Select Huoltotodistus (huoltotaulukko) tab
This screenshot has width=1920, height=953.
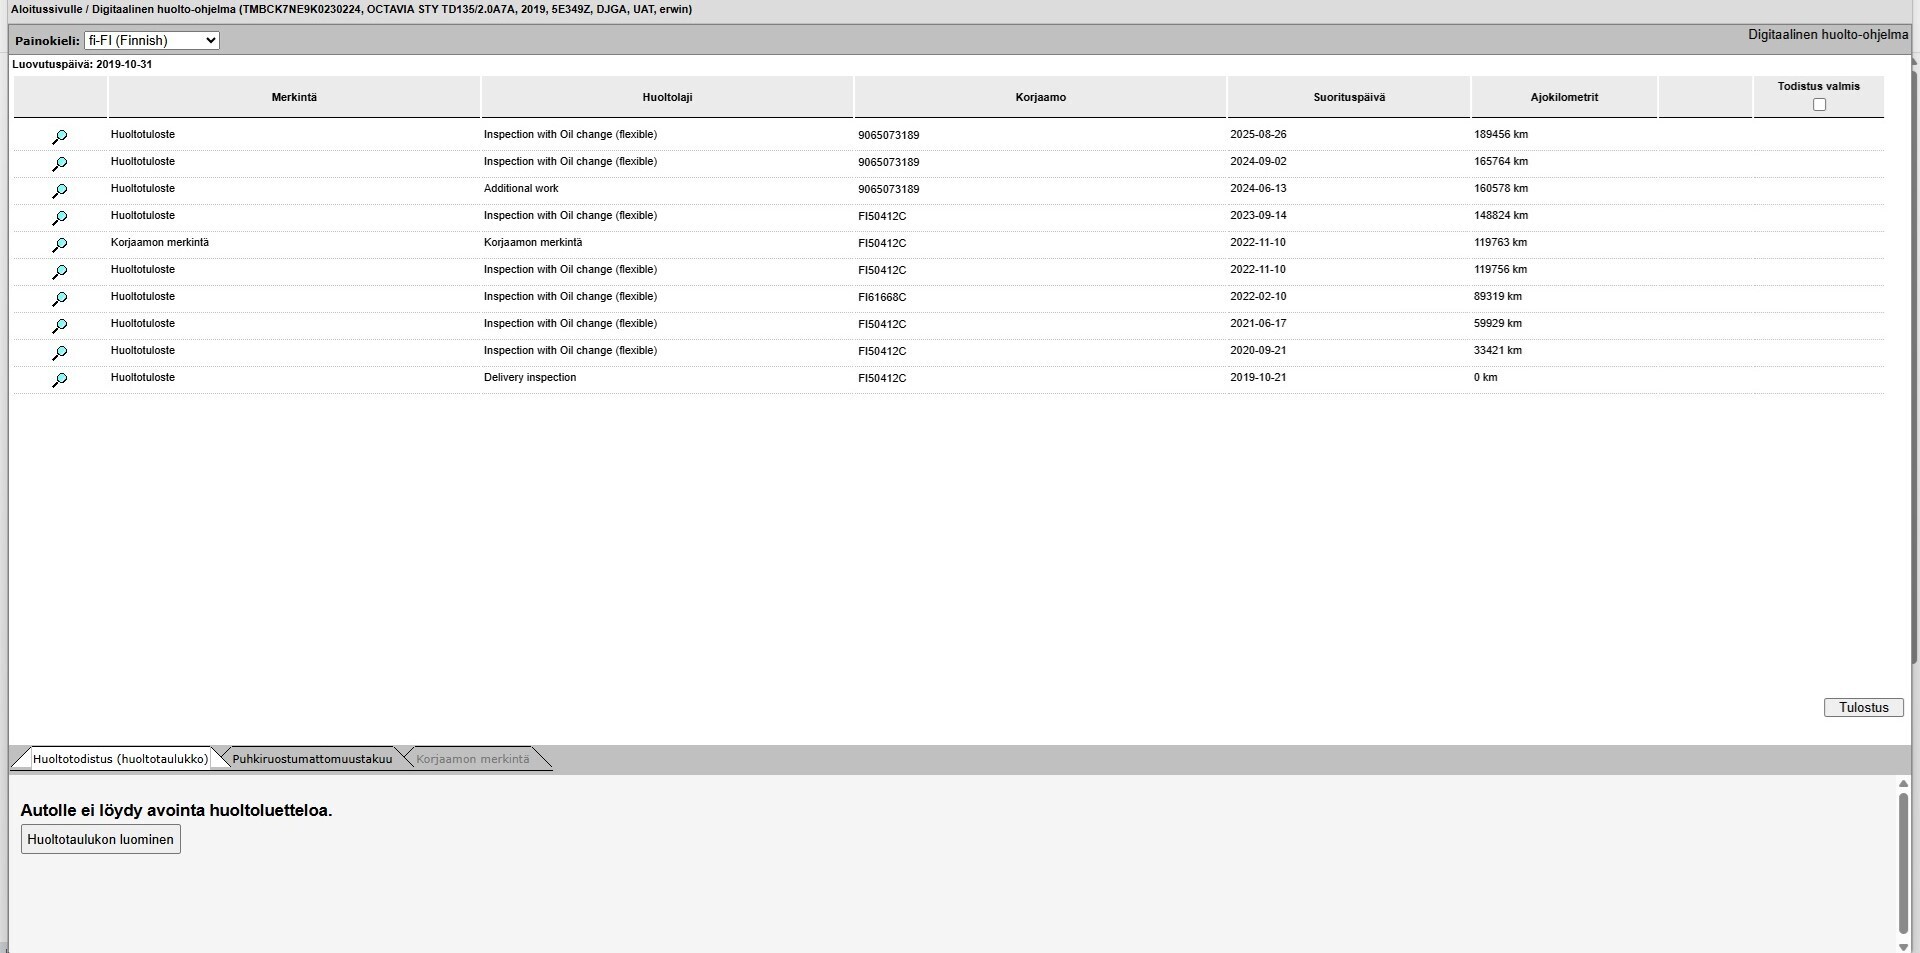pyautogui.click(x=120, y=759)
